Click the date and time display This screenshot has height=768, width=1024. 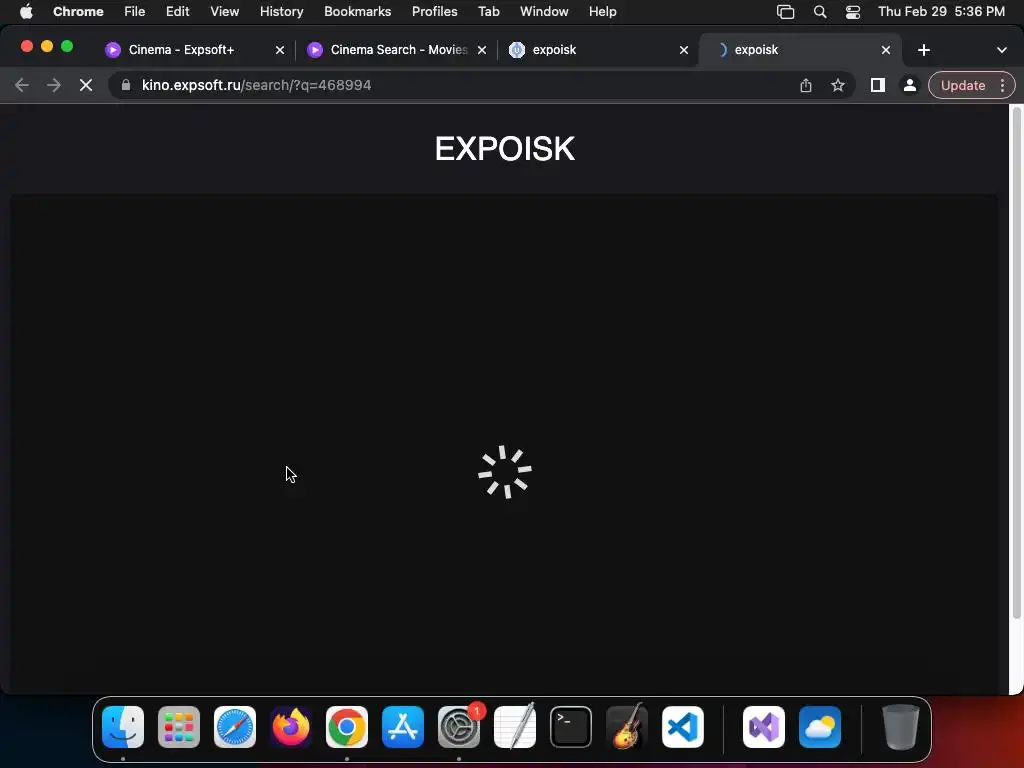click(x=941, y=11)
